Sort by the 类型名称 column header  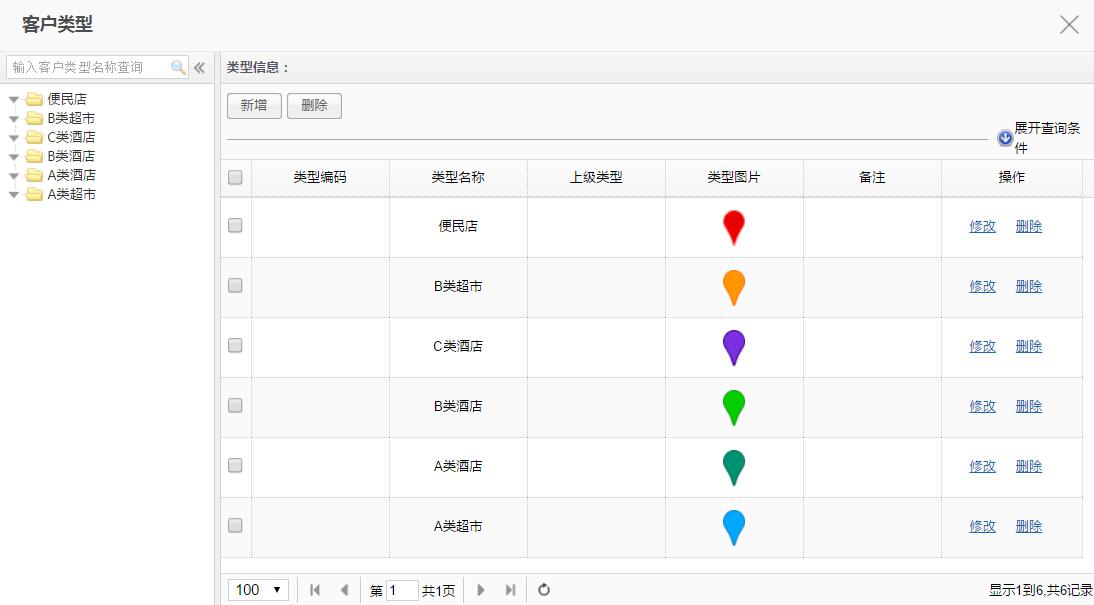tap(458, 178)
